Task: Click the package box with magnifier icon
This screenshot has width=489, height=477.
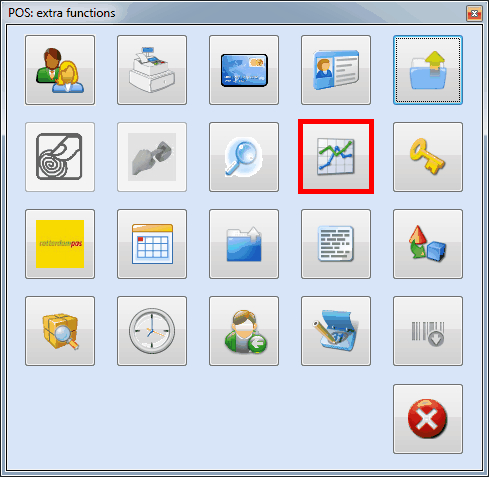Action: [x=60, y=331]
